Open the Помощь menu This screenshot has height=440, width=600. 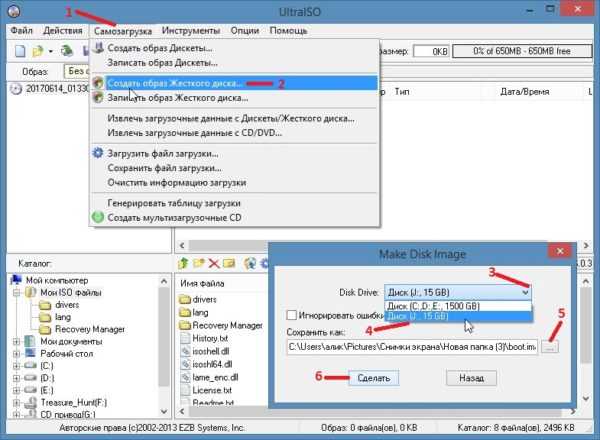289,31
